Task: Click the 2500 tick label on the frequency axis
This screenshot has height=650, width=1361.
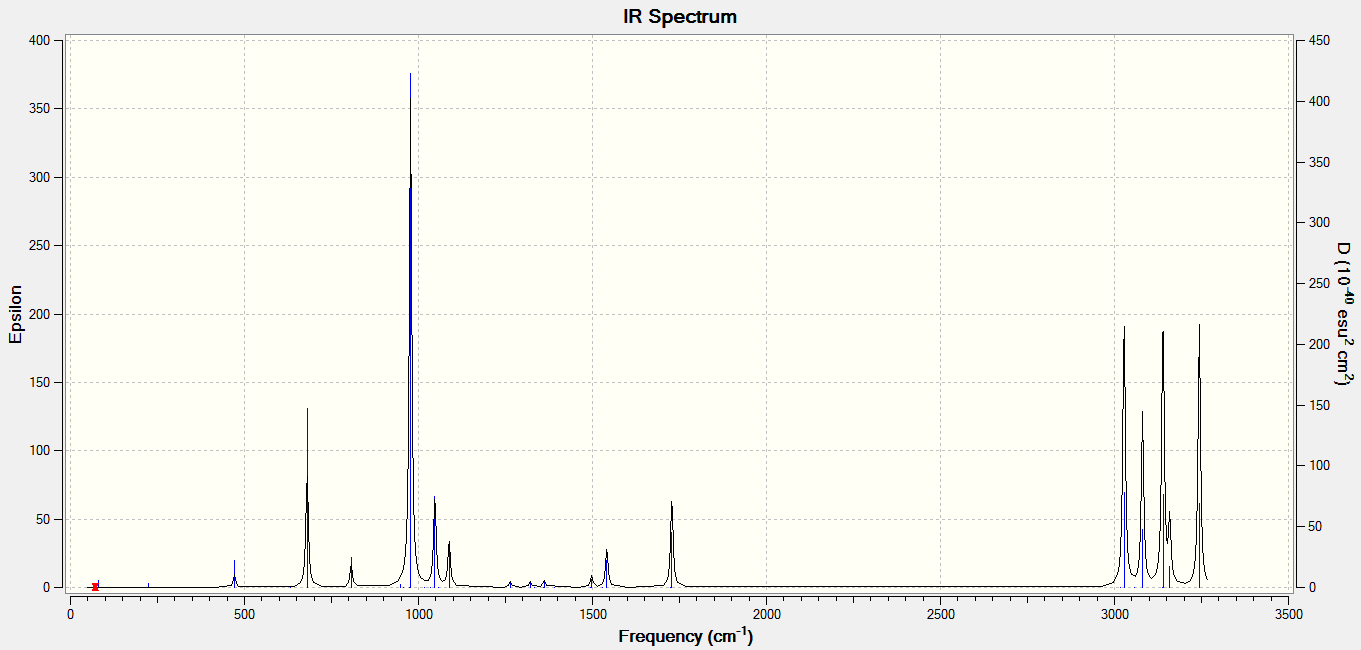Action: click(x=940, y=613)
